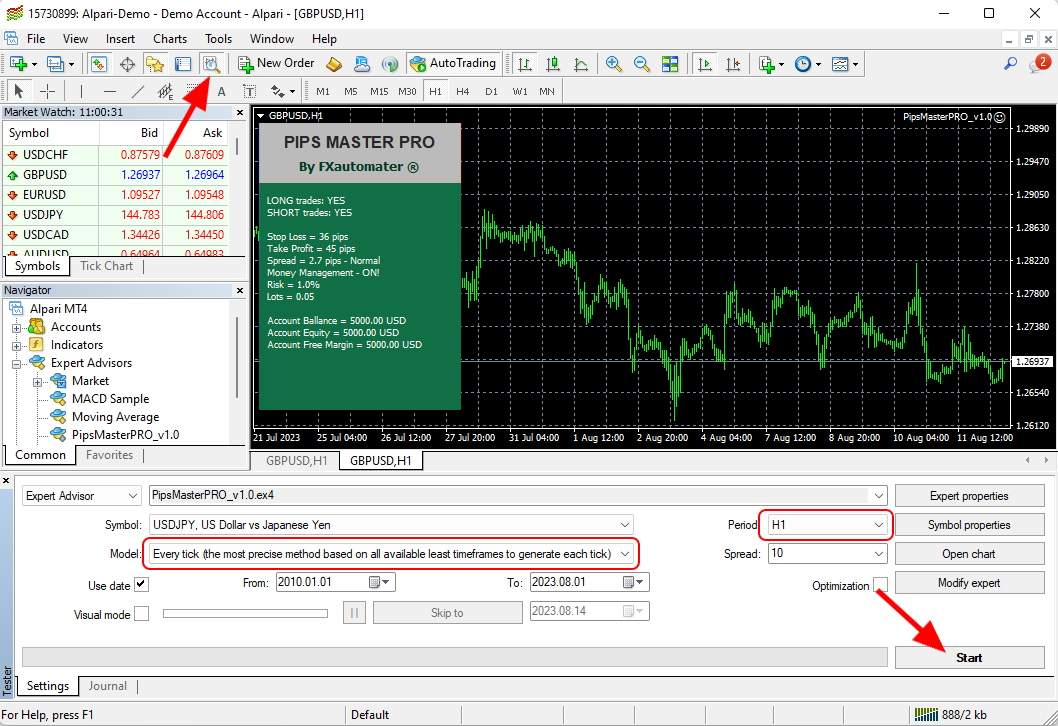Expand the Indicators tree node
1058x726 pixels.
pos(16,346)
